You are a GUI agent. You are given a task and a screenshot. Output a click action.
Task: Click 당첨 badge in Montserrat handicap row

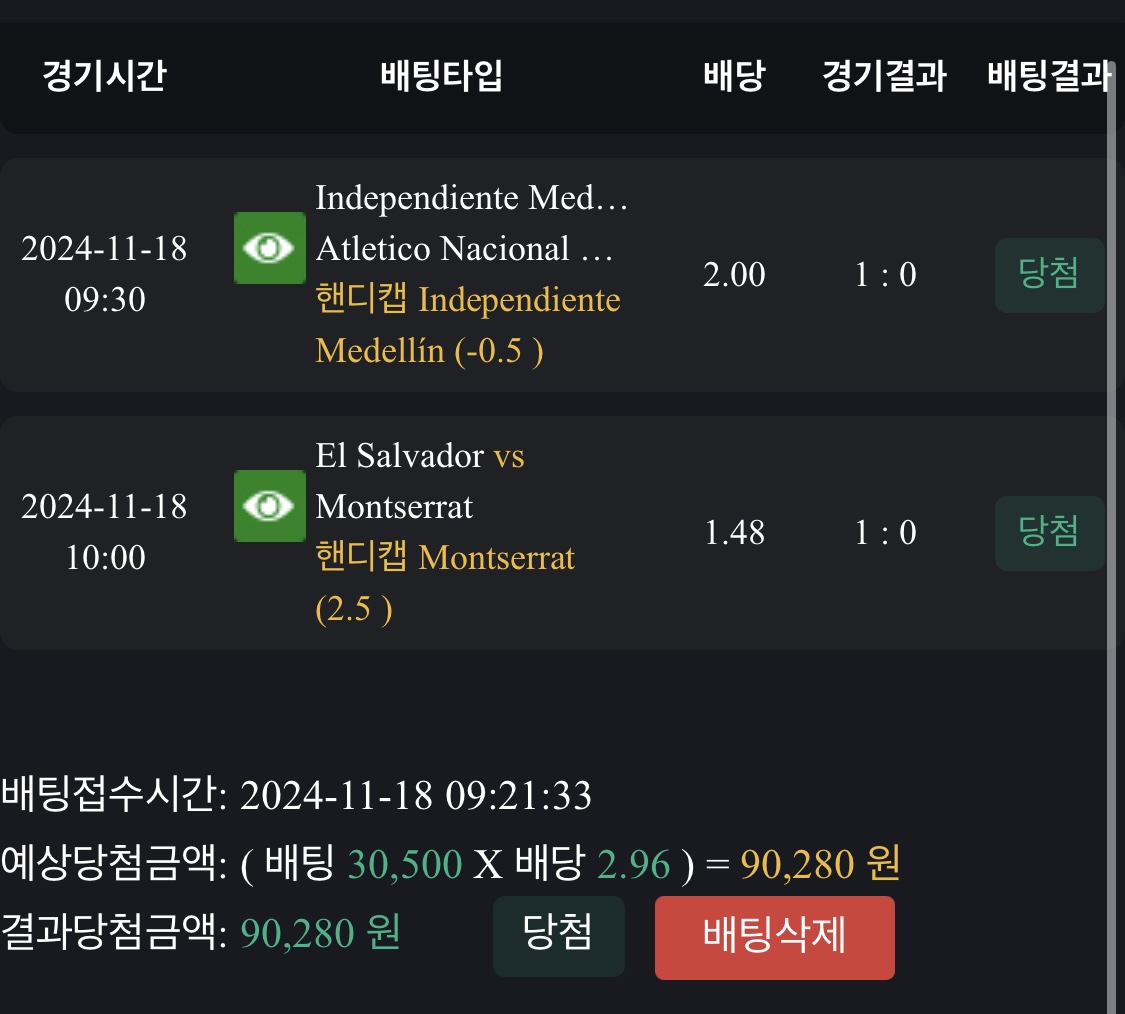[x=1049, y=533]
